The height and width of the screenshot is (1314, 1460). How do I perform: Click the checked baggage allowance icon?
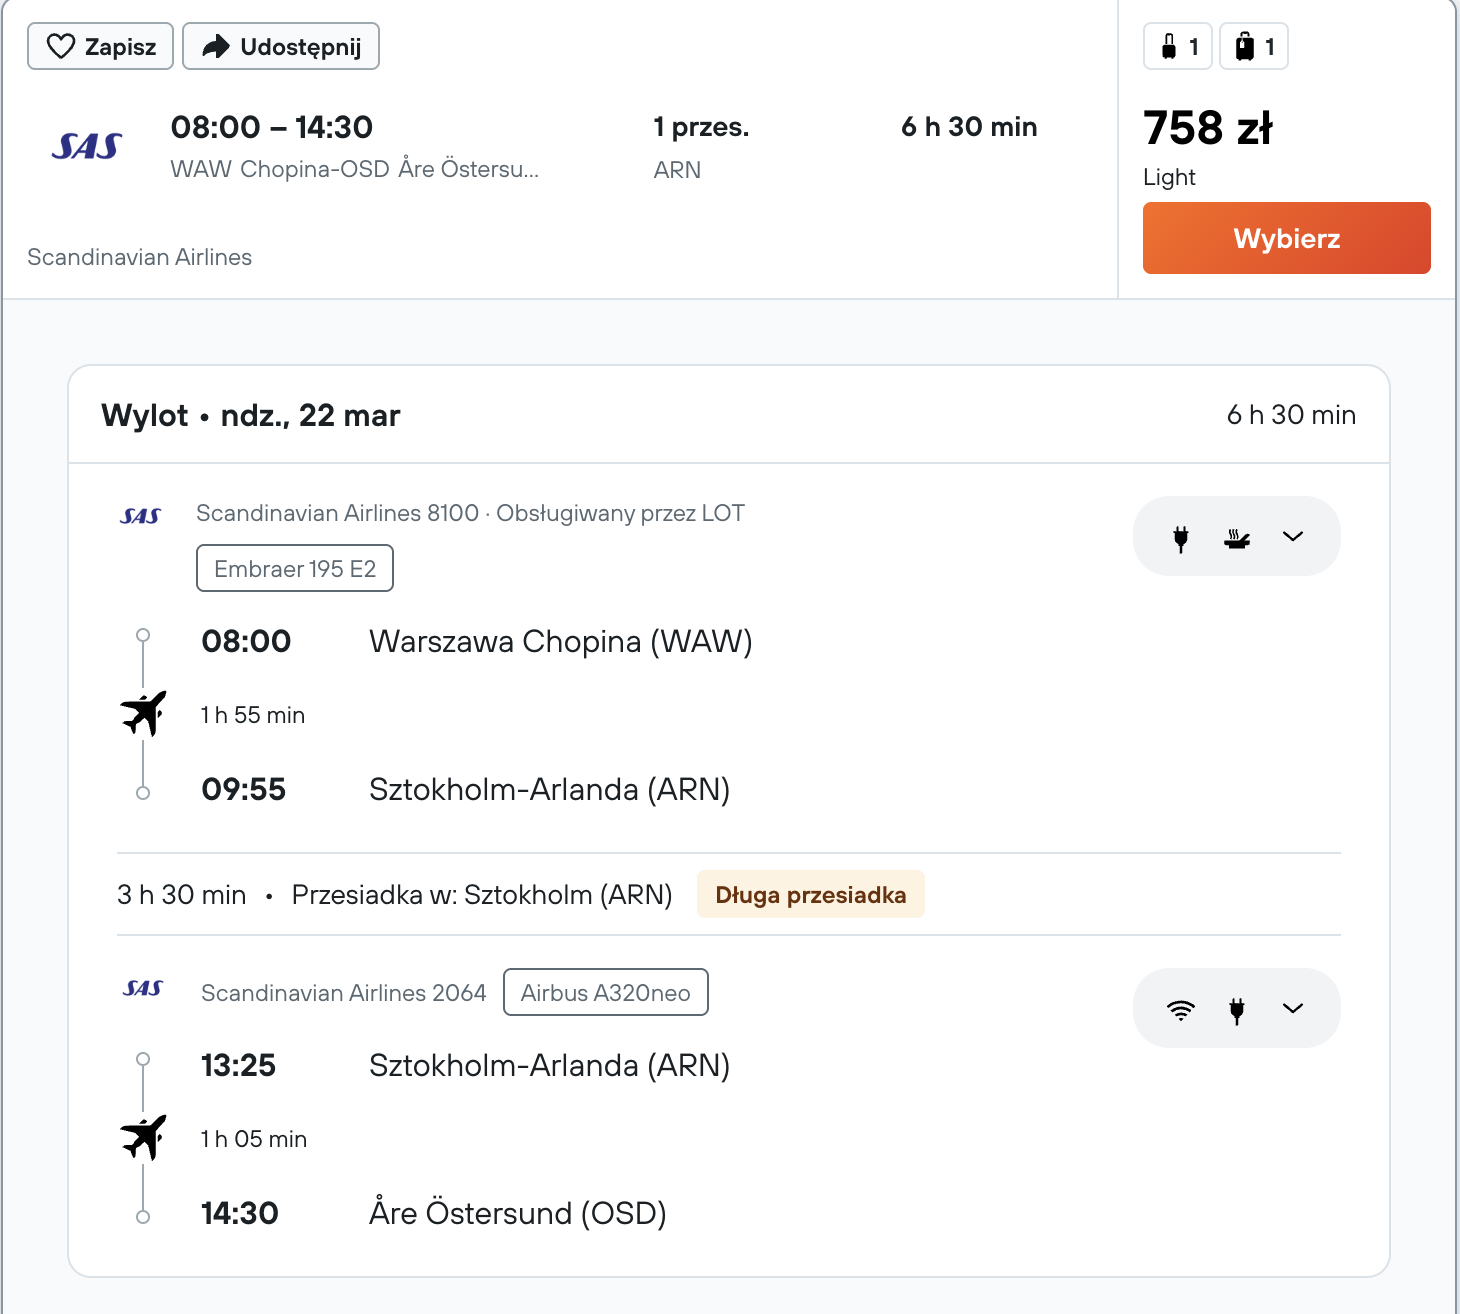click(1244, 47)
